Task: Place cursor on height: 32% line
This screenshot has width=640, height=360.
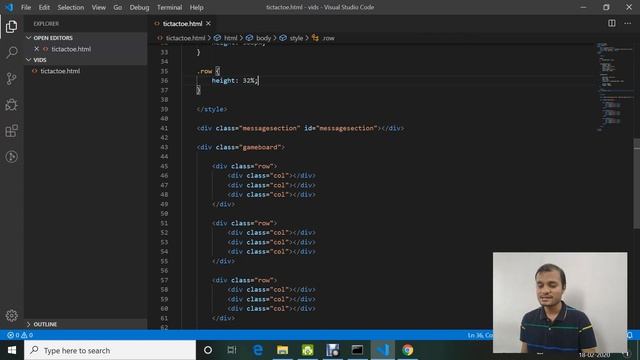Action: tap(235, 81)
